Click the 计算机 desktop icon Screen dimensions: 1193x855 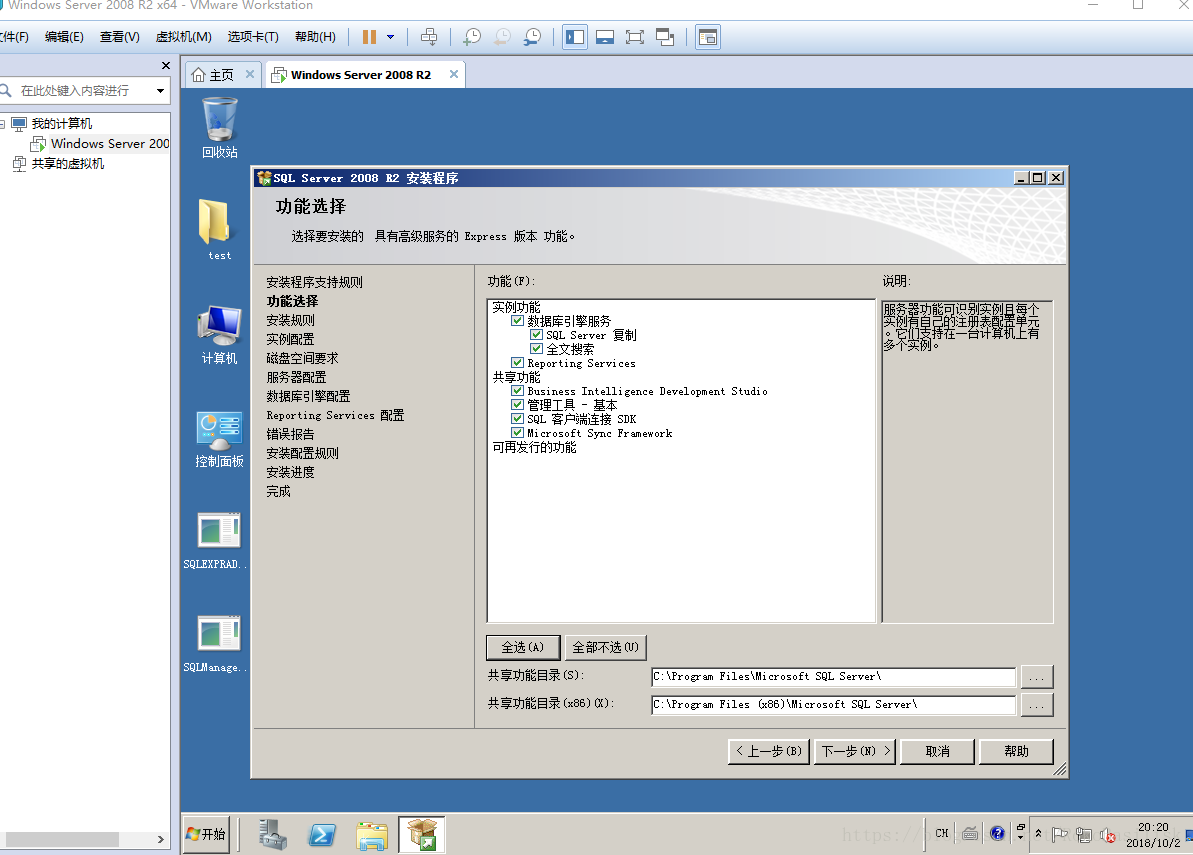tap(219, 335)
